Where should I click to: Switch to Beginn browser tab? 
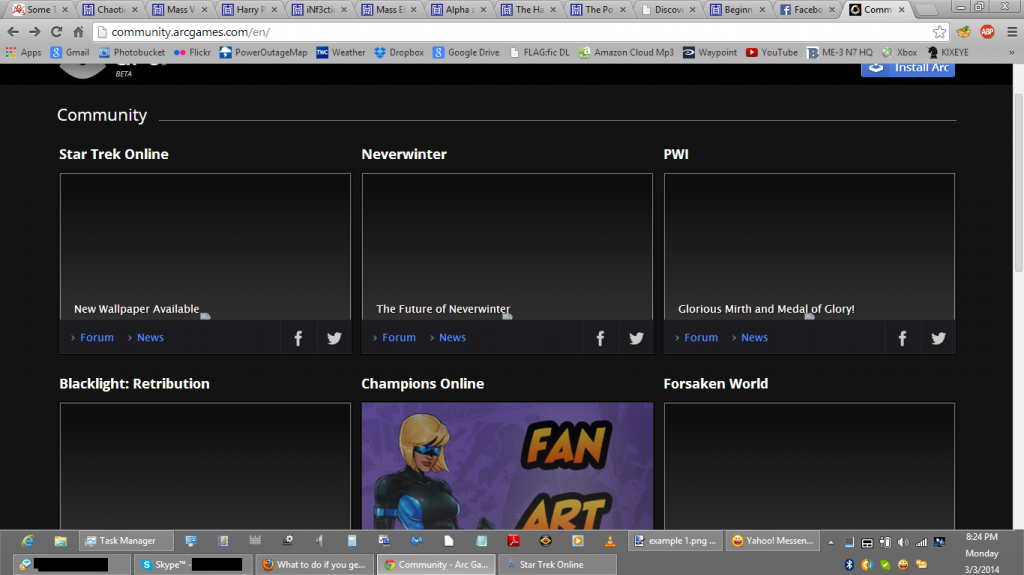[x=737, y=9]
